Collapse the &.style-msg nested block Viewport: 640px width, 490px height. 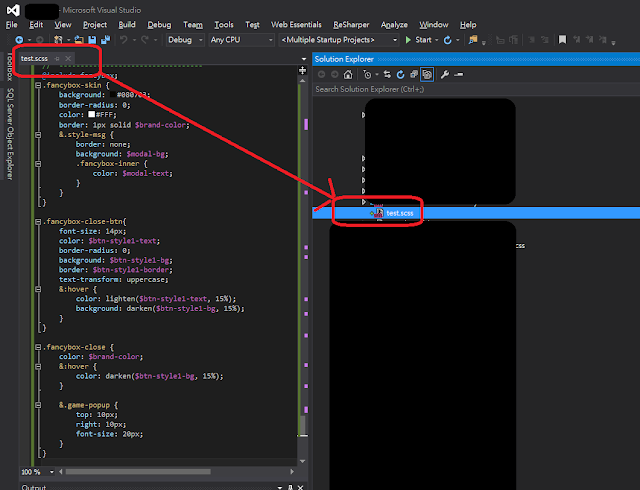[x=38, y=135]
